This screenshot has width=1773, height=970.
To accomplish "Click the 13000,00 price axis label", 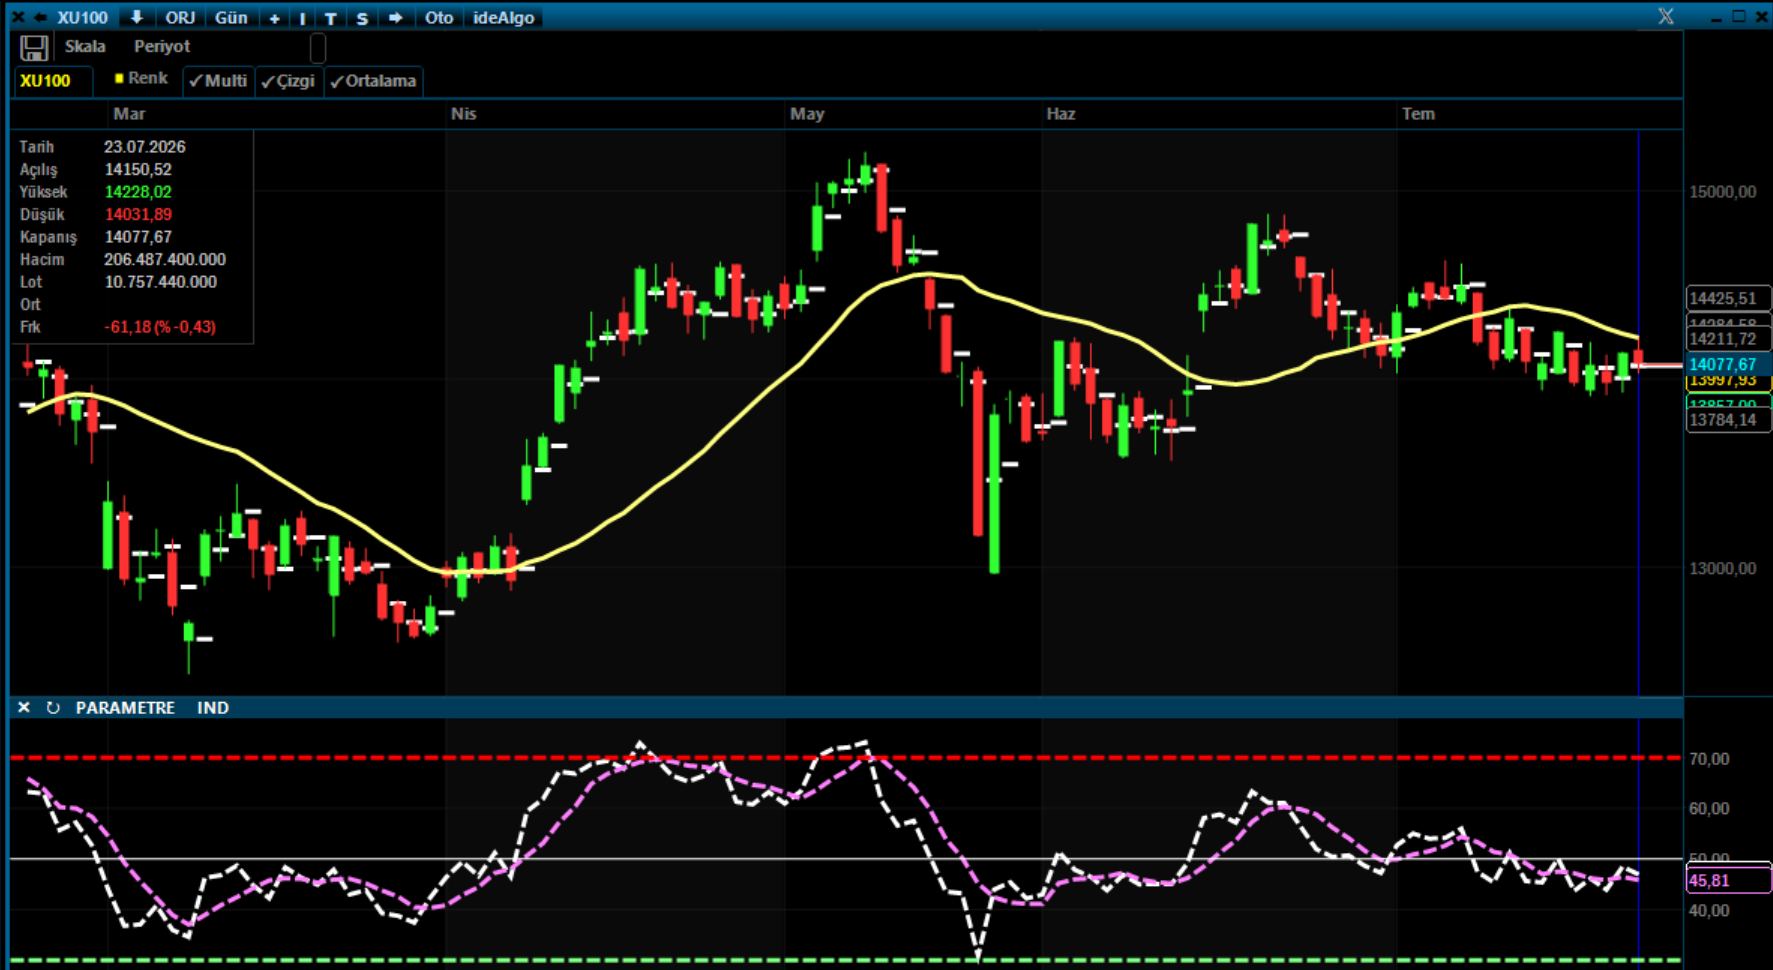I will point(1723,568).
